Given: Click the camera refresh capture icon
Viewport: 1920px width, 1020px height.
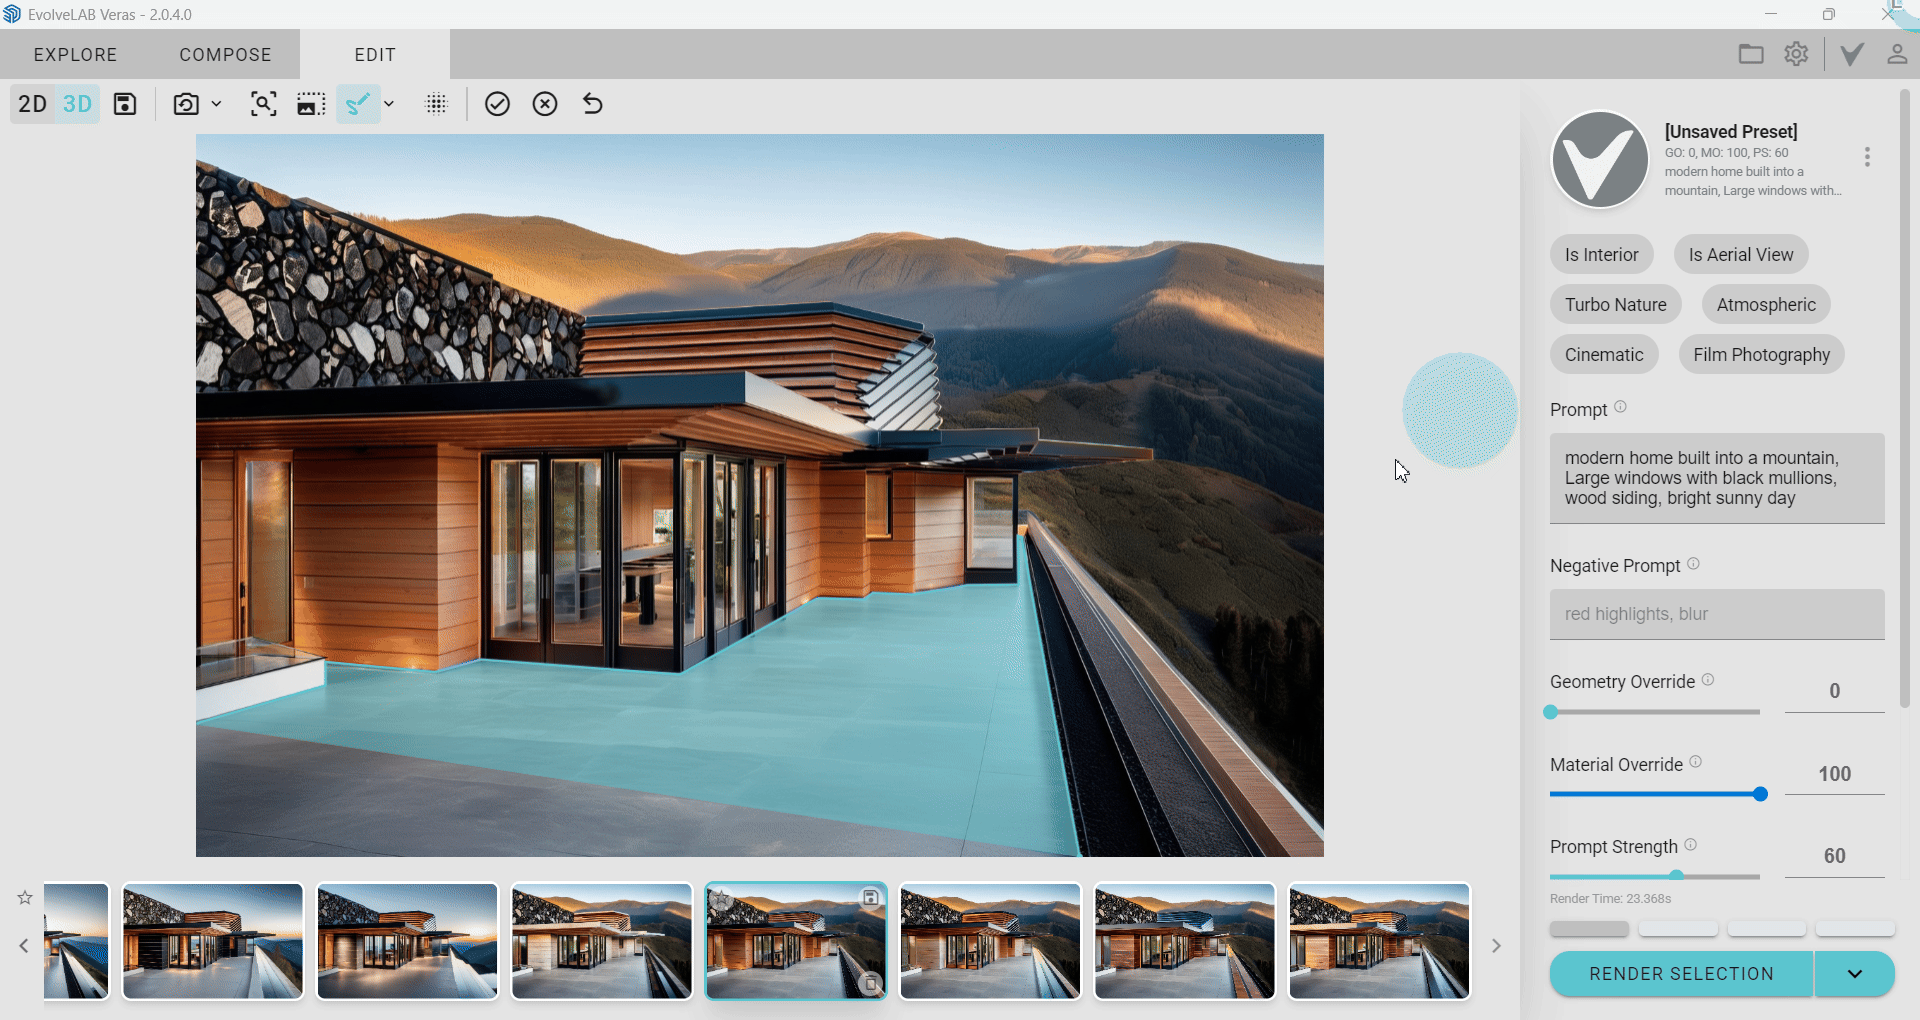Looking at the screenshot, I should 186,104.
